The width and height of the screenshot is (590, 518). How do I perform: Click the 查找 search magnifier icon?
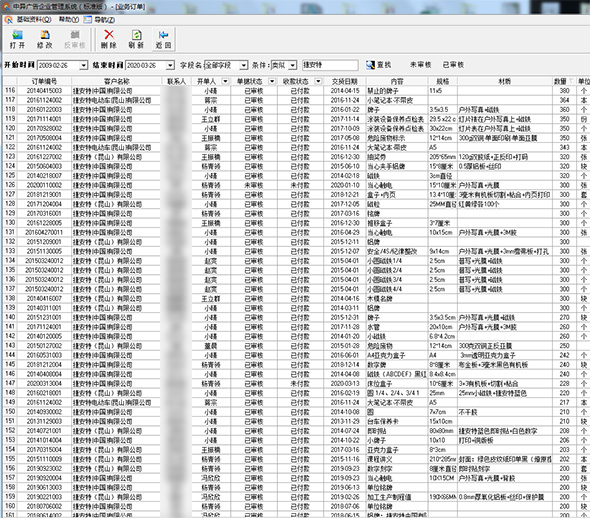370,65
